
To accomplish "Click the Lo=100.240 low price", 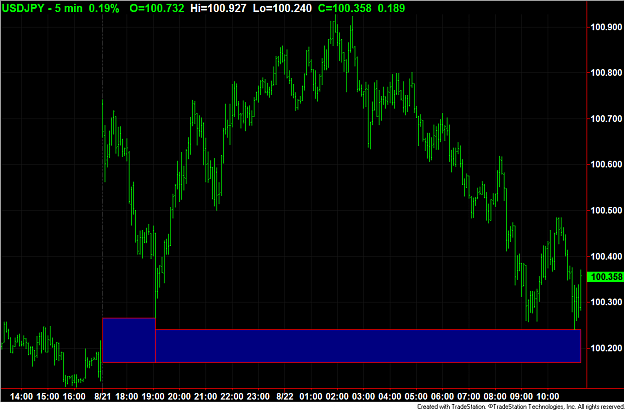I will pos(282,8).
